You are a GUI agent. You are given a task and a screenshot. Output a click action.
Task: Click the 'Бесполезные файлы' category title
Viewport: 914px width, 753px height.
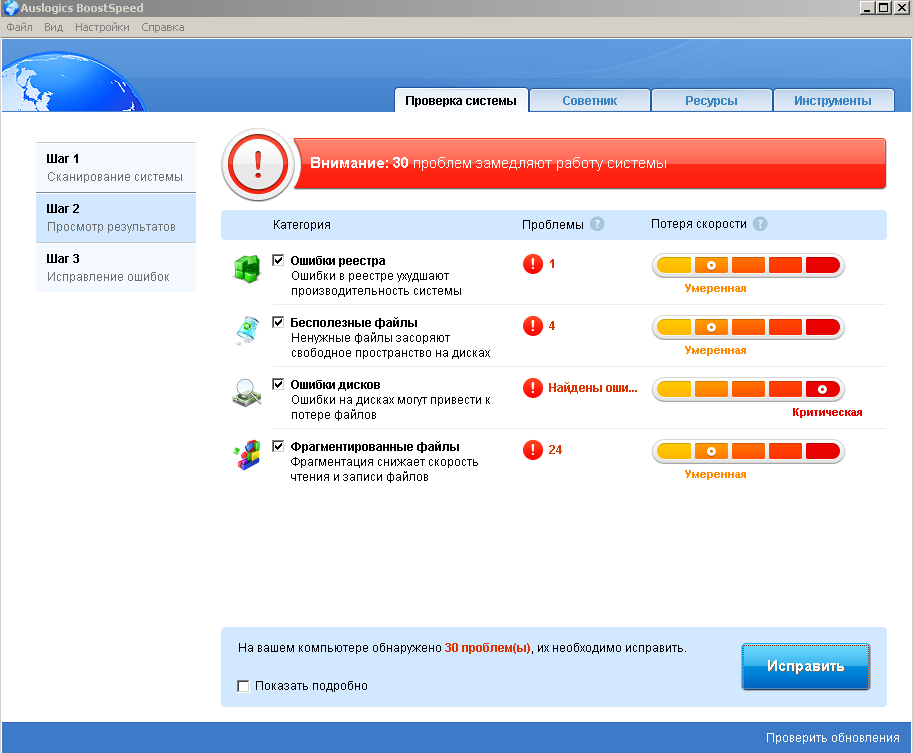point(354,322)
